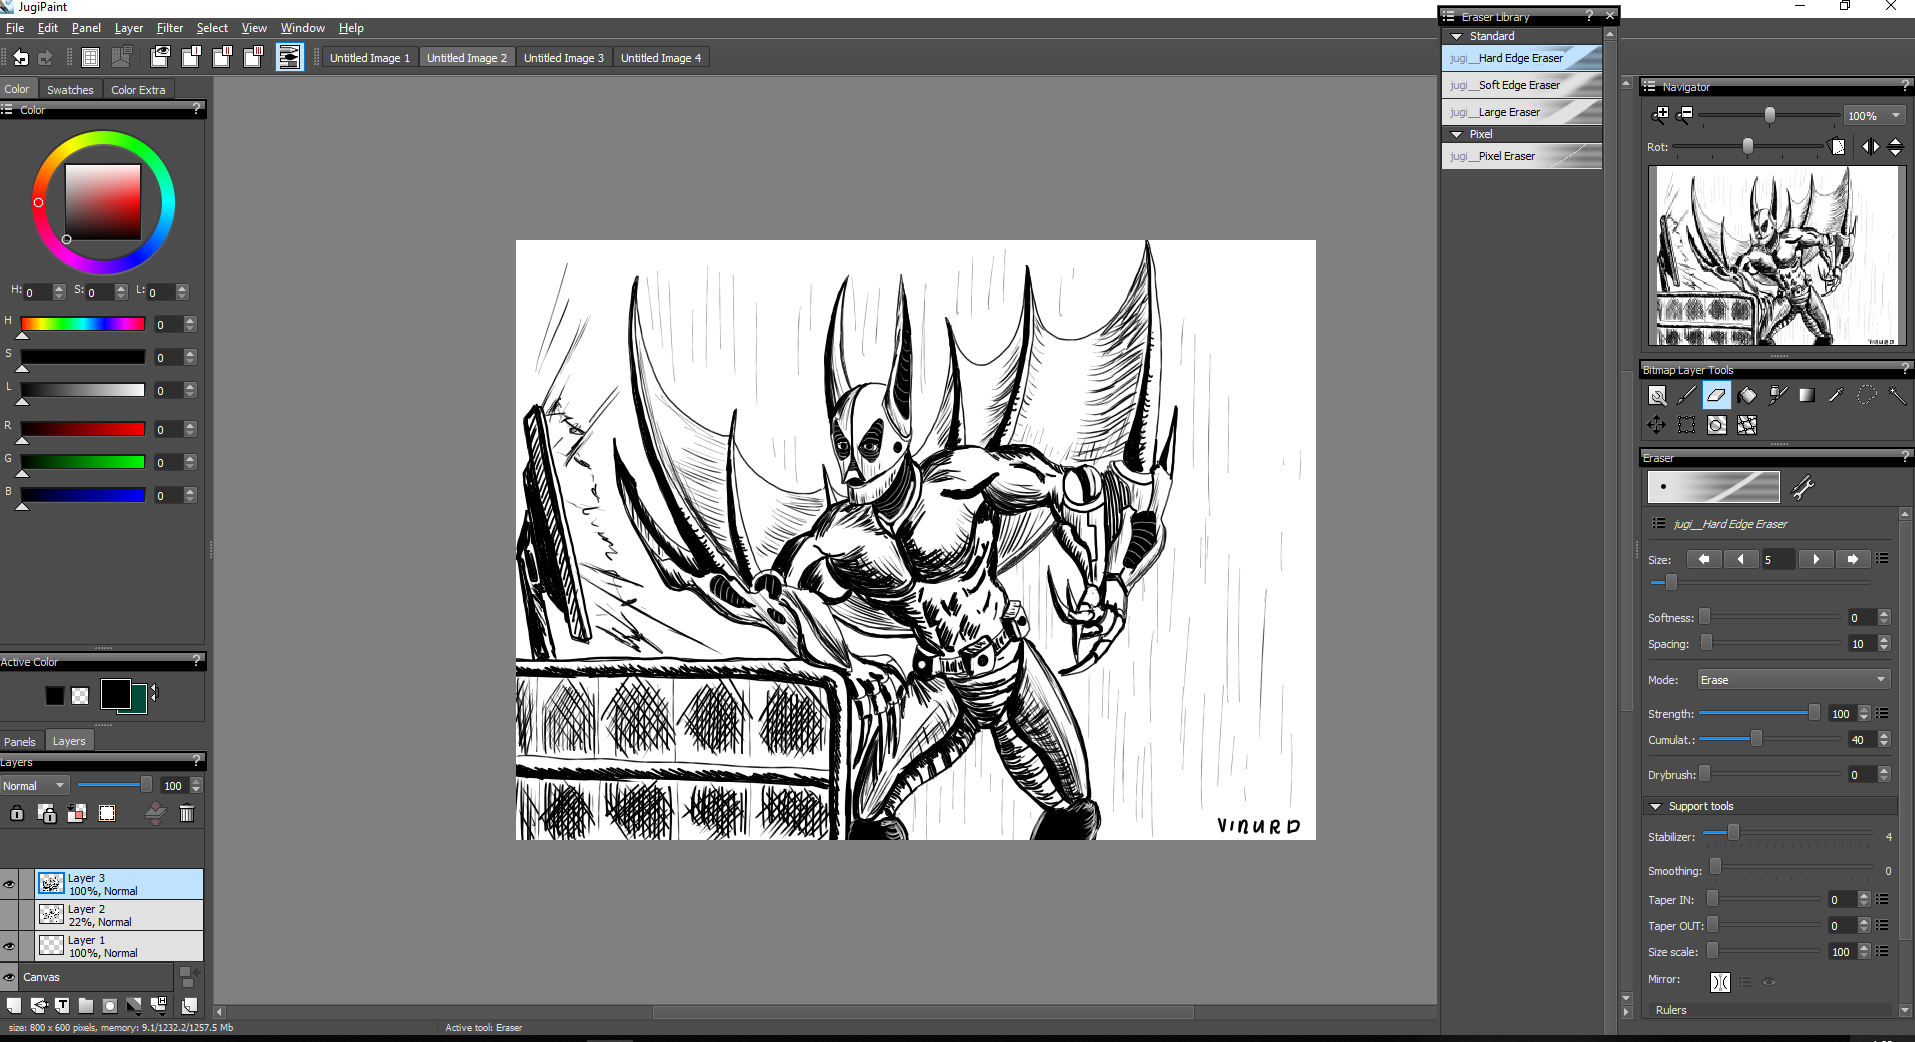The image size is (1915, 1042).
Task: Reset the canvas rotation in Navigator
Action: pos(1837,147)
